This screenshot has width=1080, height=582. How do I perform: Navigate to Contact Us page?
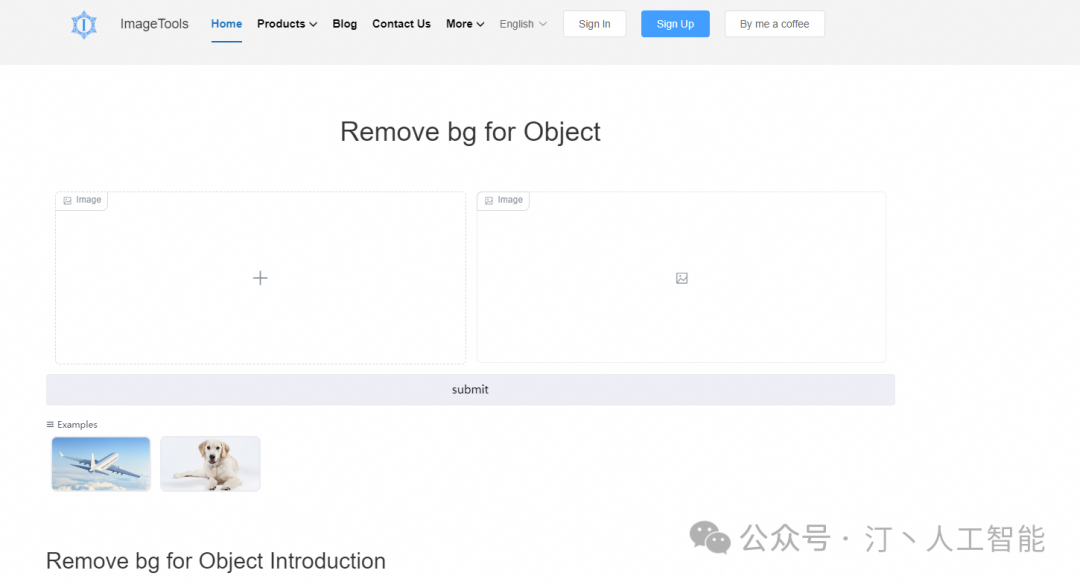(401, 24)
